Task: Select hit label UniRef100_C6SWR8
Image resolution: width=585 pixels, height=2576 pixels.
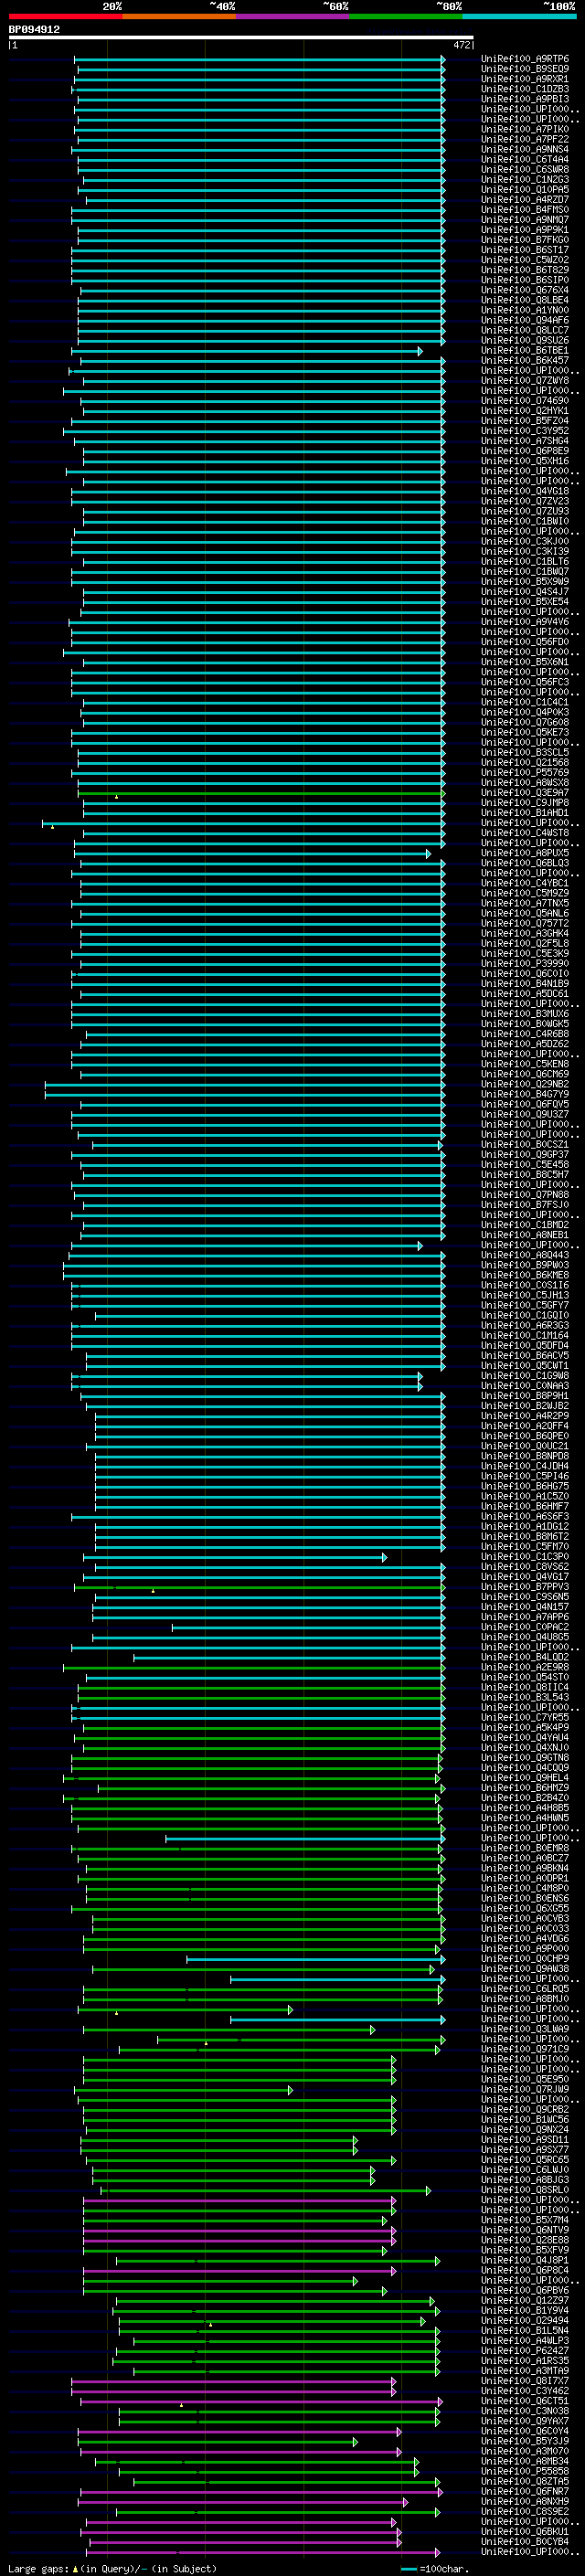Action: pyautogui.click(x=525, y=169)
